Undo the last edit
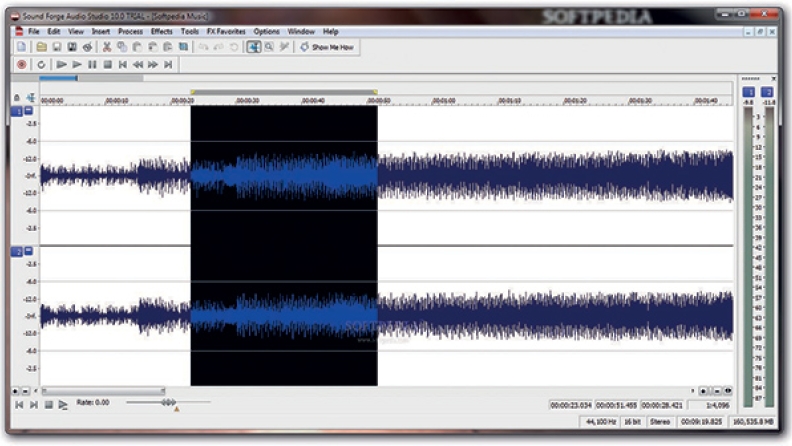Image resolution: width=792 pixels, height=446 pixels. point(203,47)
